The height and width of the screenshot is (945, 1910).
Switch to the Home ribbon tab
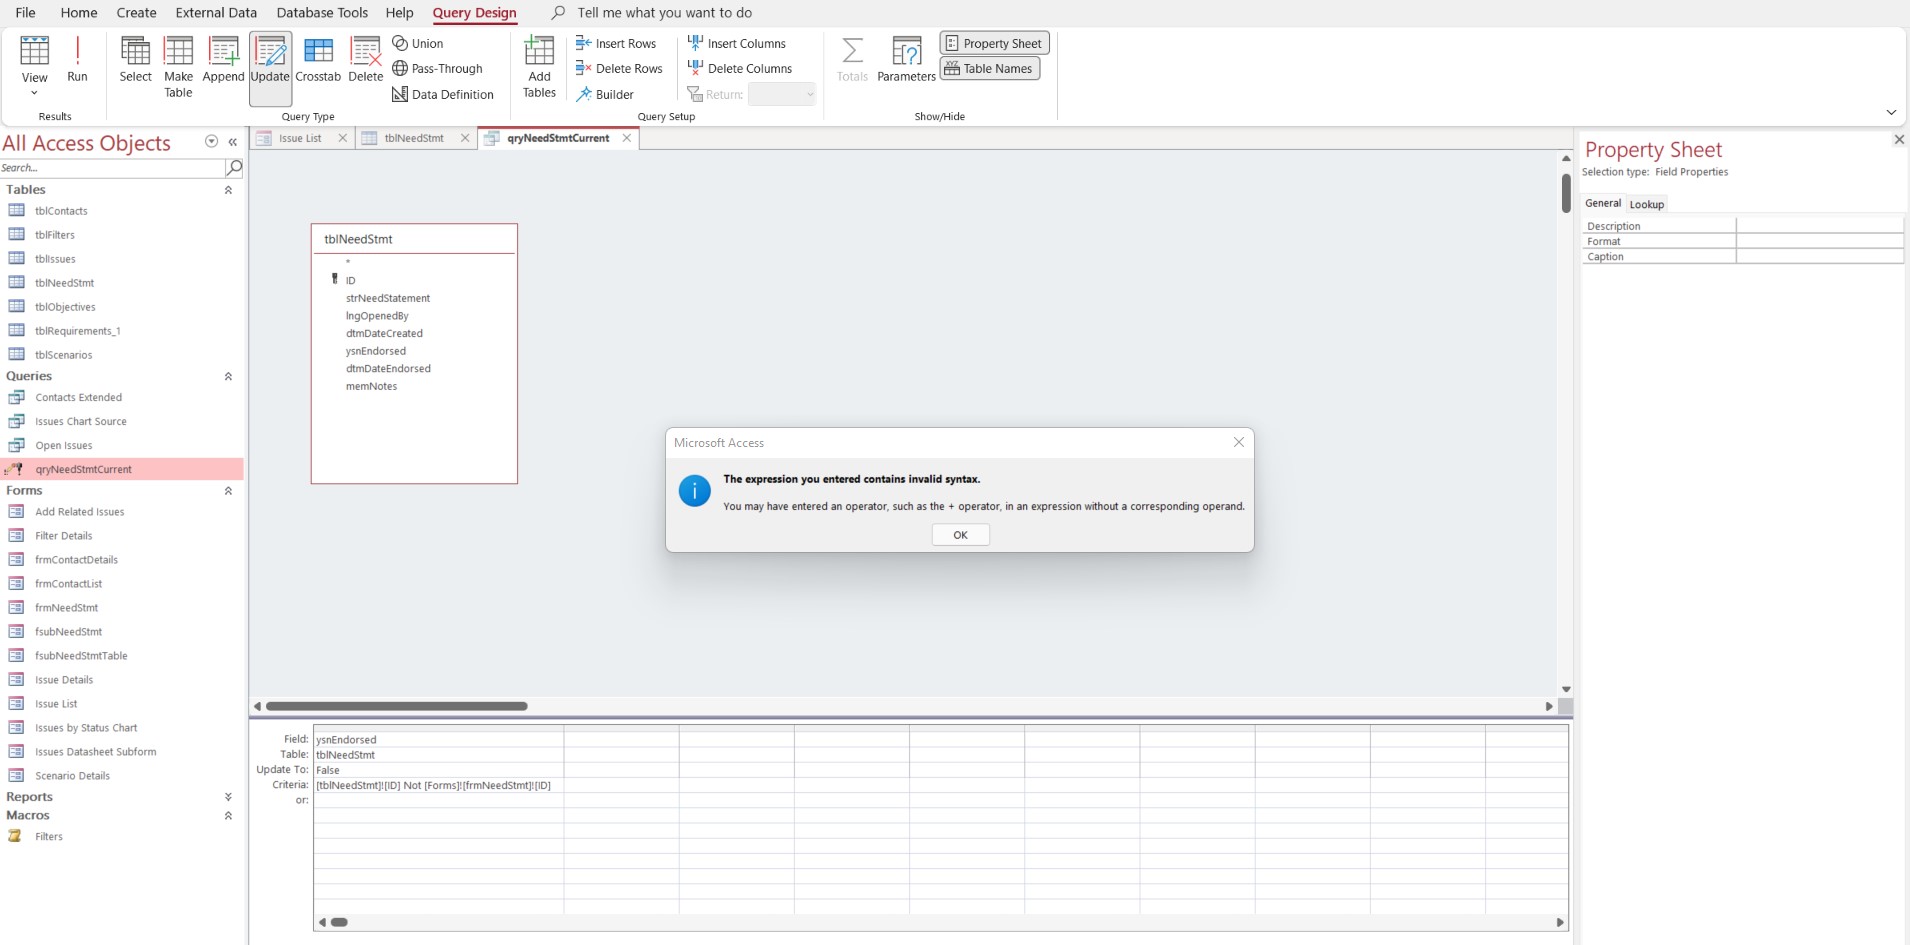coord(79,13)
